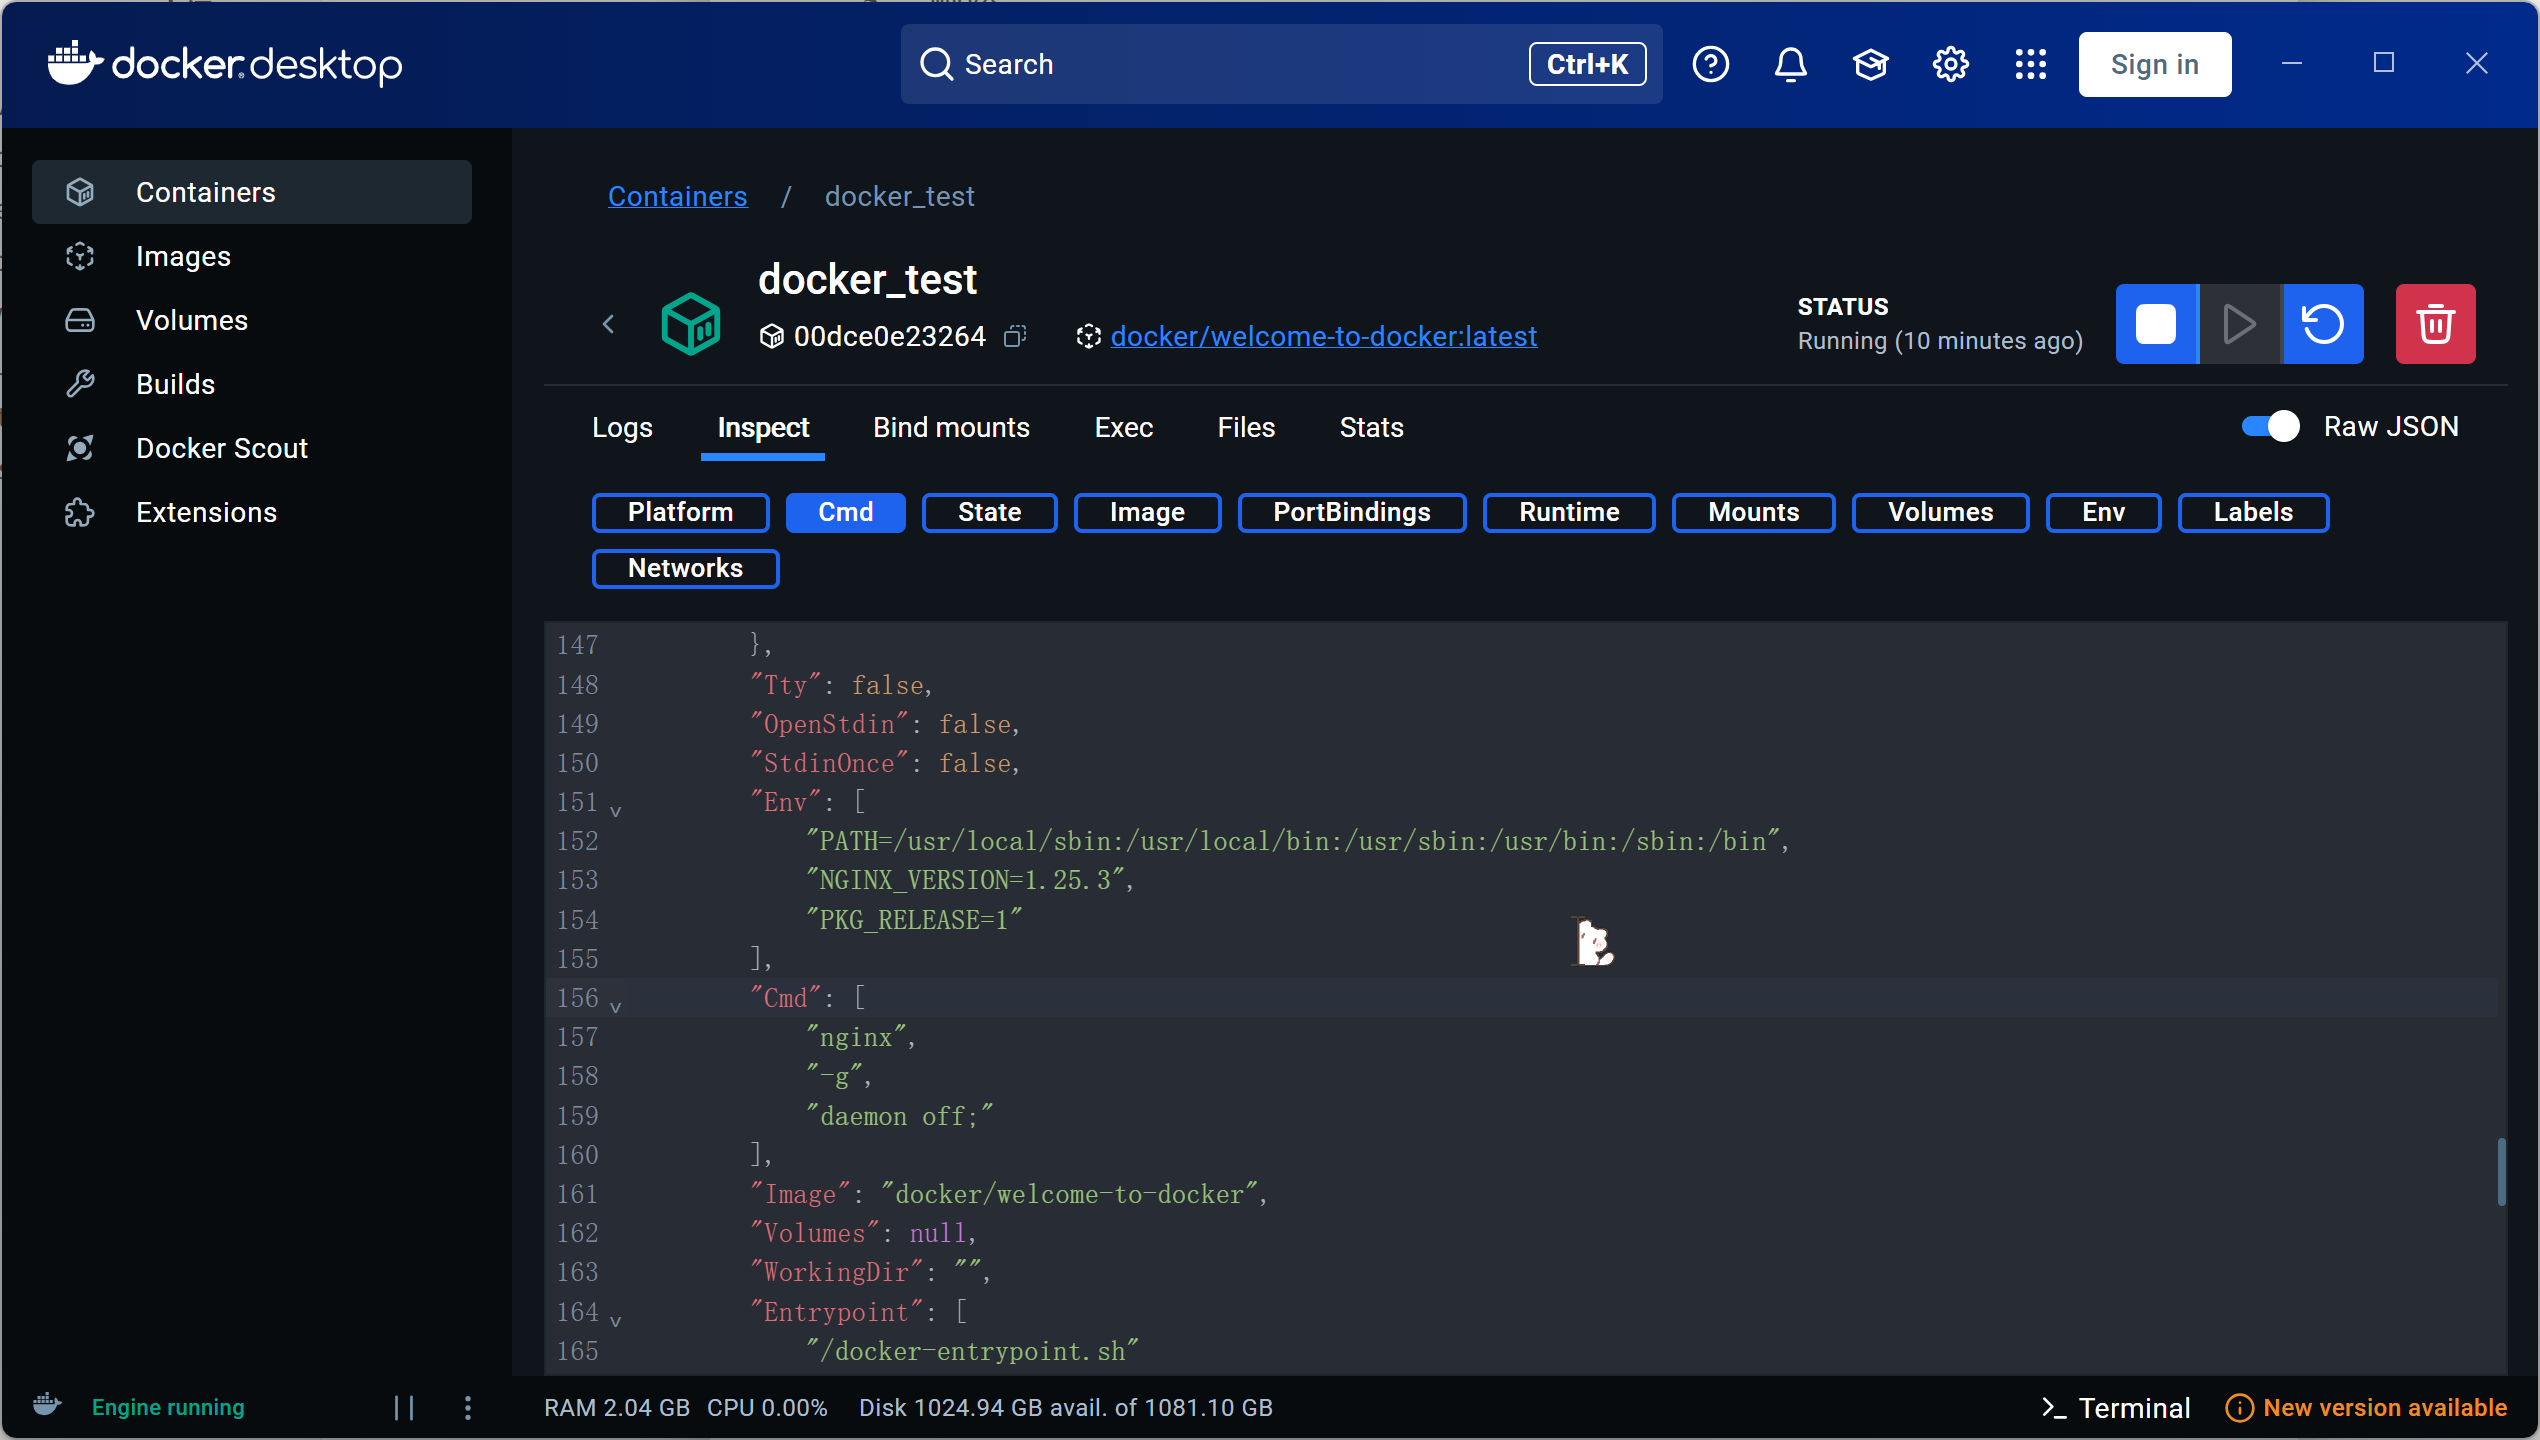Screen dimensions: 2540x1440
Task: Restart the container with circular arrow icon
Action: pos(2322,324)
